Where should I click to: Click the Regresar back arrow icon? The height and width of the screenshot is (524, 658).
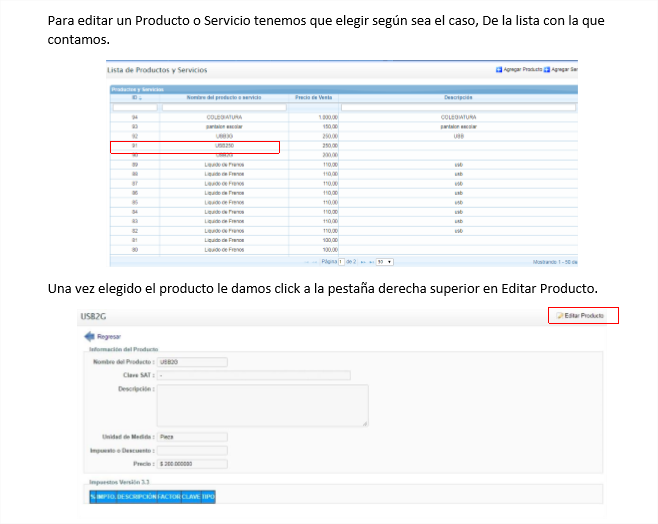tap(89, 337)
